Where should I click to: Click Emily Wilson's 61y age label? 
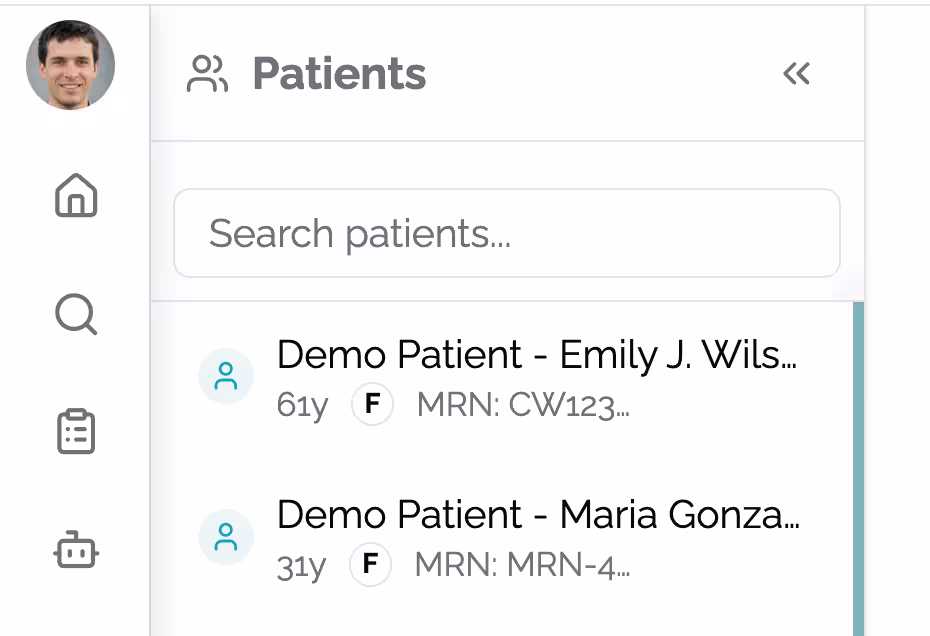301,406
